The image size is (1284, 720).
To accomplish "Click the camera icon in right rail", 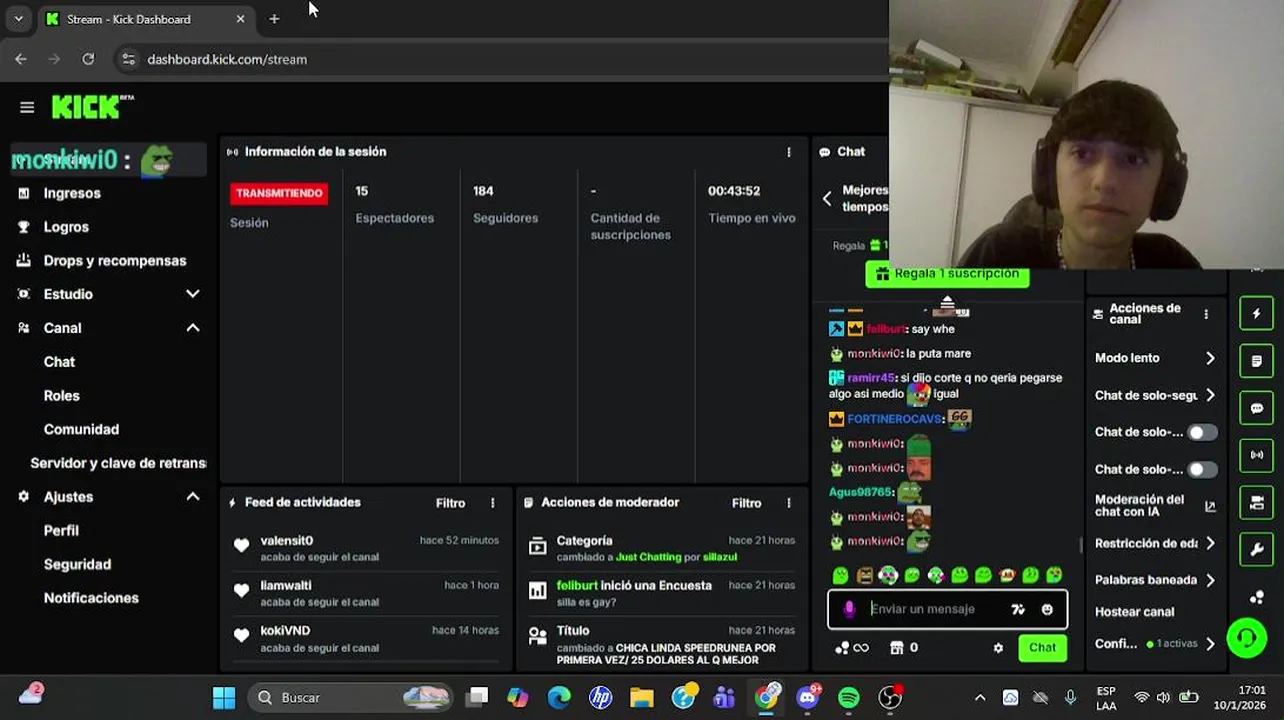I will click(1257, 502).
